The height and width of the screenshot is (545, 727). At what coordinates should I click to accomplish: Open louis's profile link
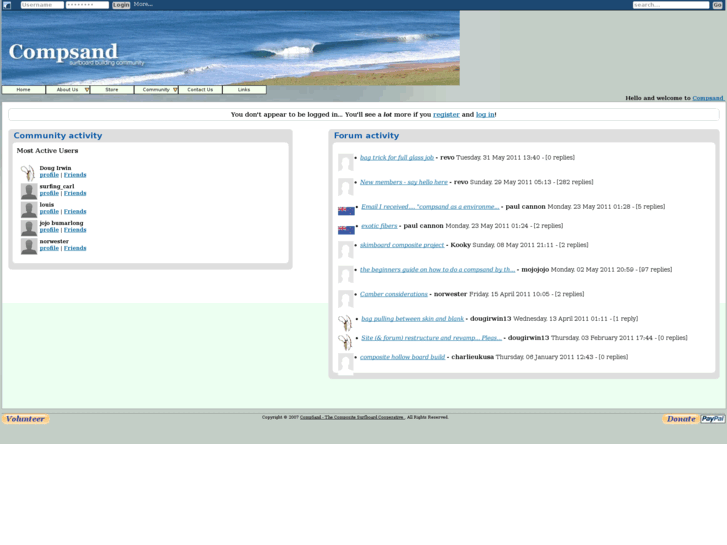pyautogui.click(x=49, y=212)
